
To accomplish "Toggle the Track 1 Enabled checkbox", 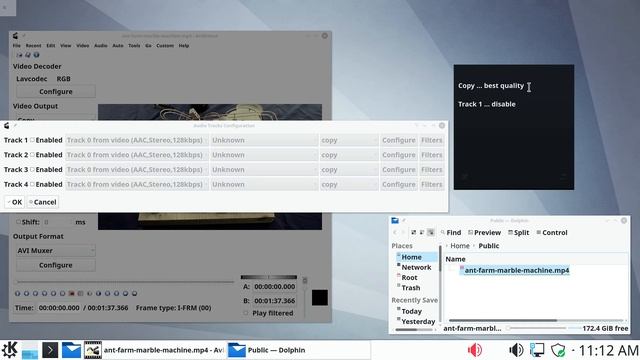I will (x=32, y=140).
